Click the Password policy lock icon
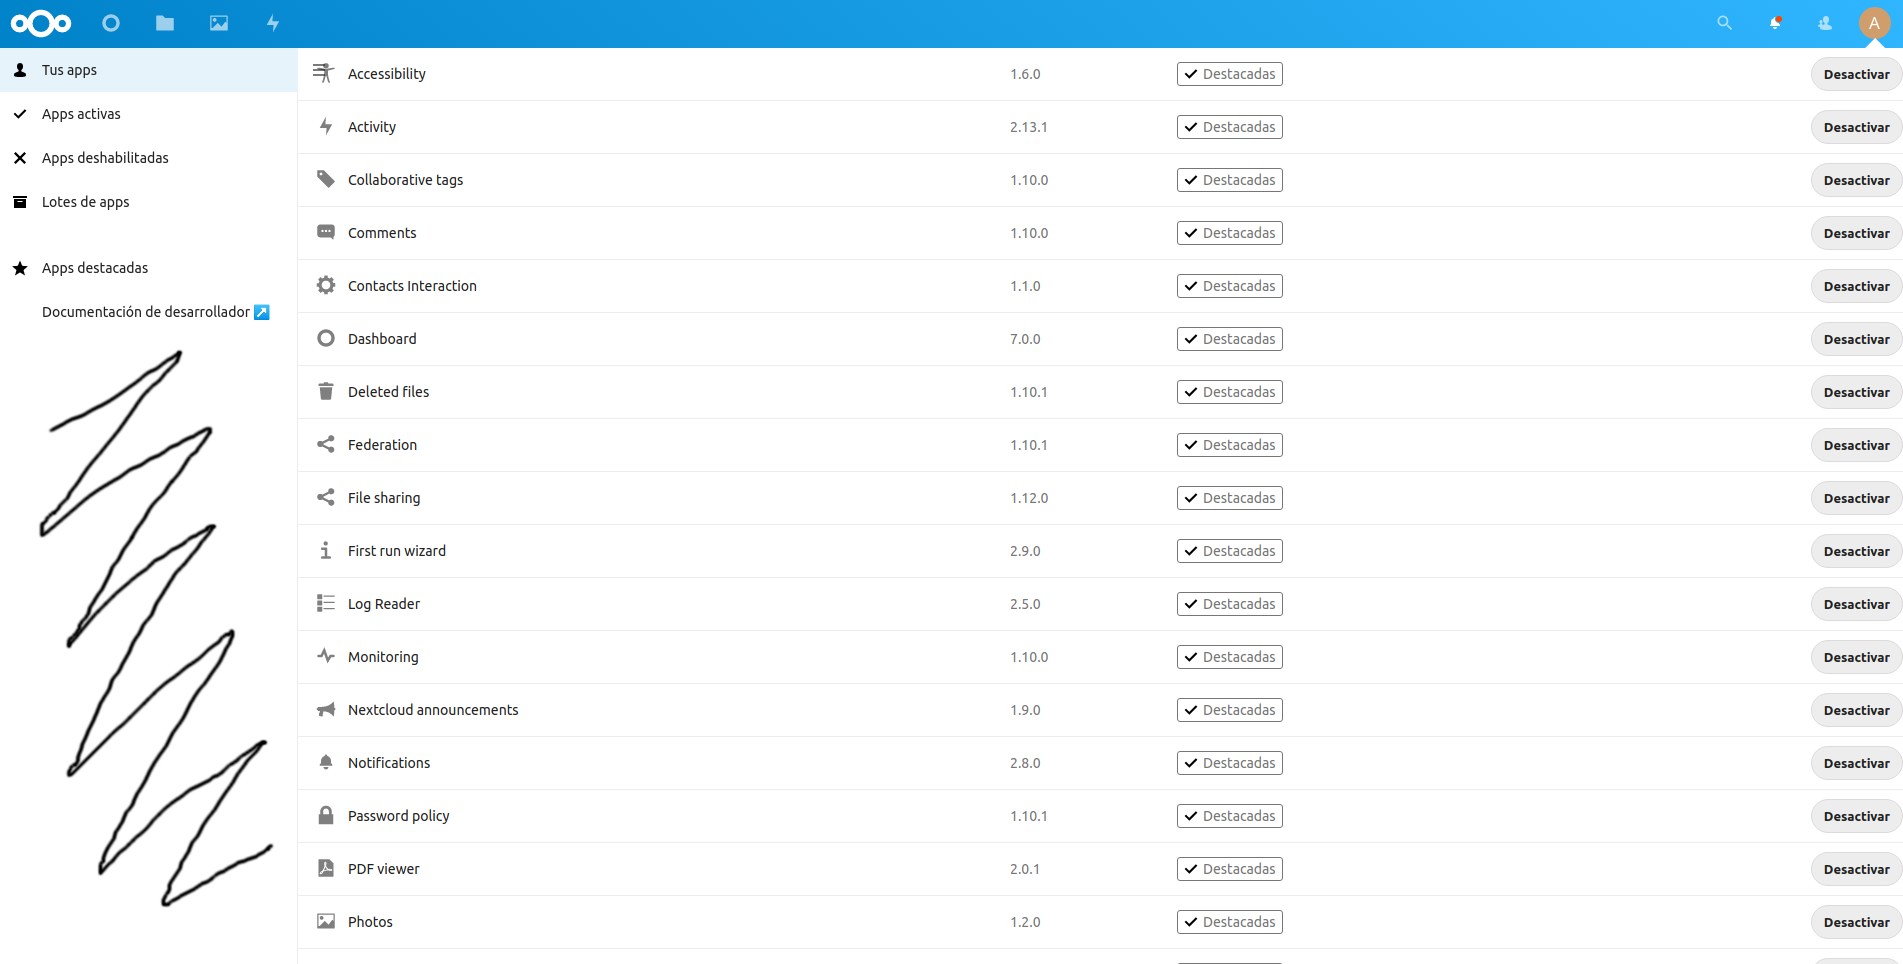 326,815
